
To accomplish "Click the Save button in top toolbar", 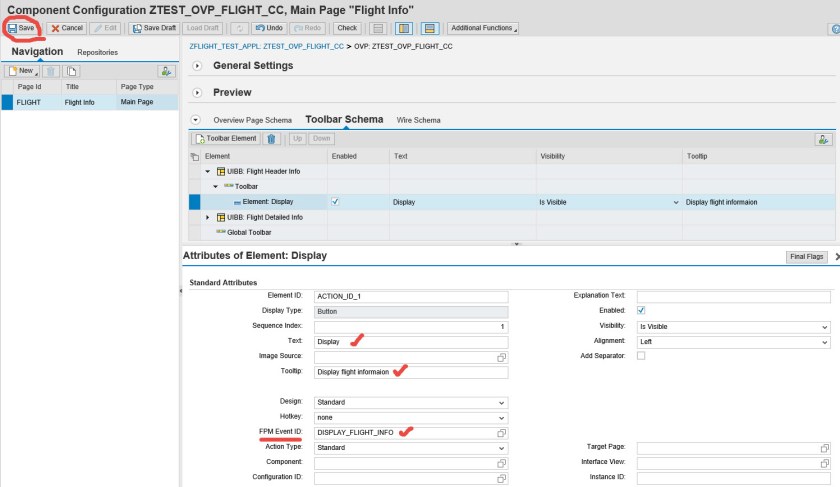I will coord(21,28).
